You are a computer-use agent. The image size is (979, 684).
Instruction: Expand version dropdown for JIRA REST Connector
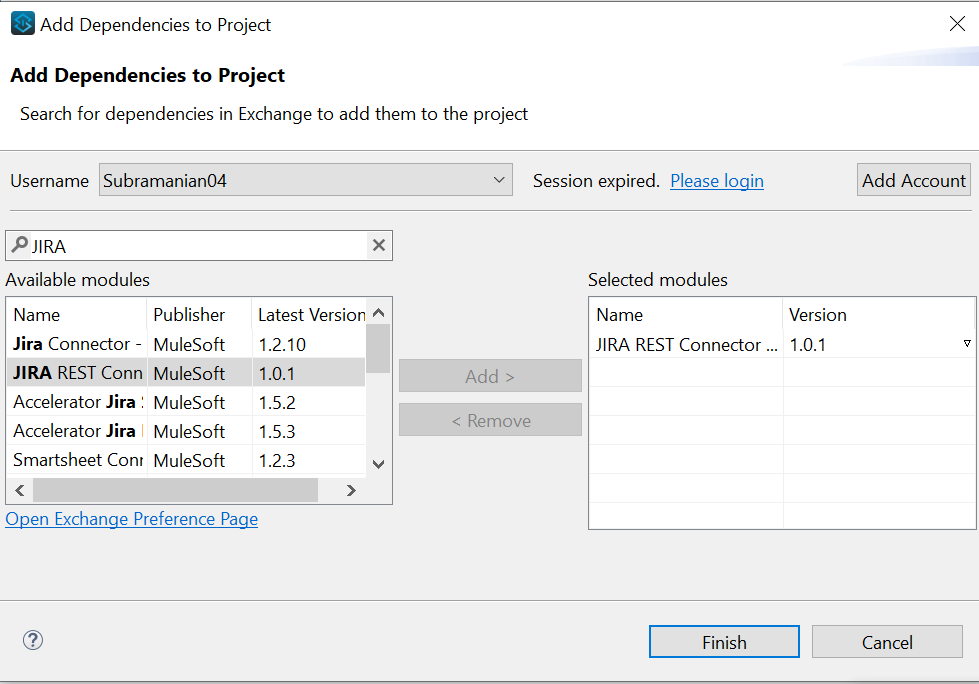point(966,344)
